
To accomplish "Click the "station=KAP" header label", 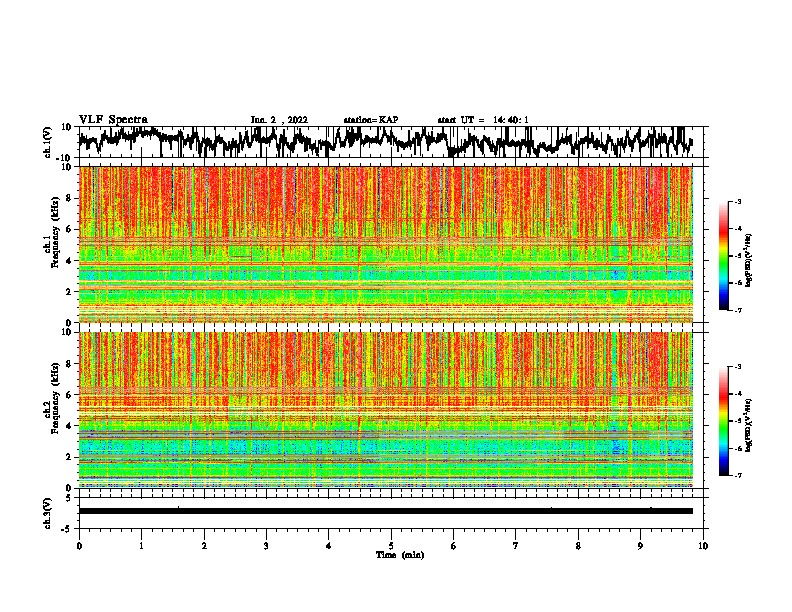I will coord(371,120).
